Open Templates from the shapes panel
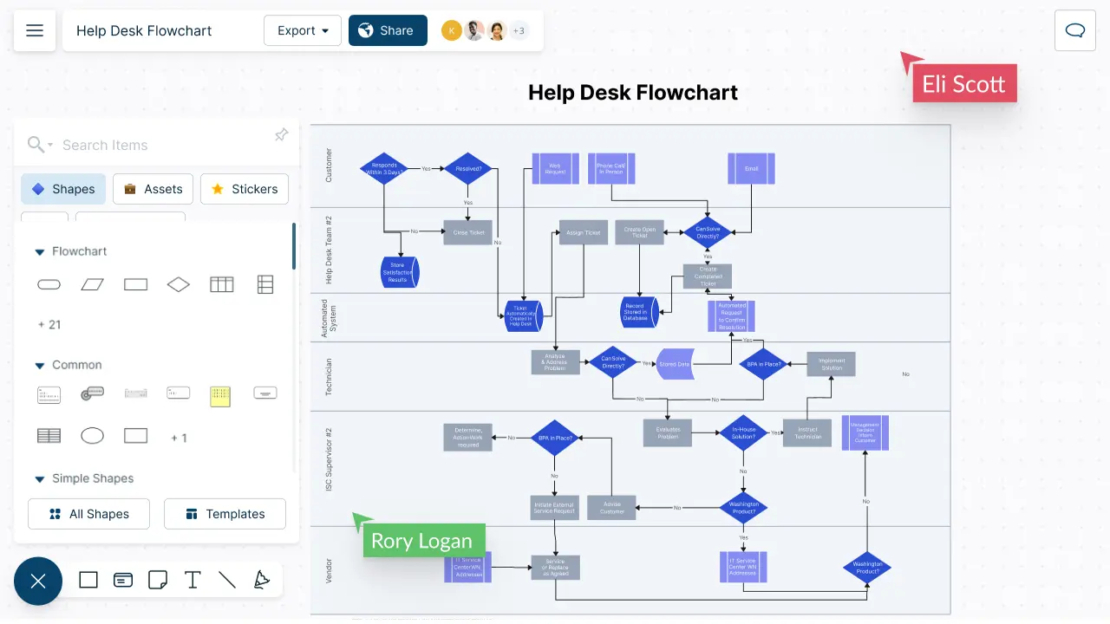This screenshot has height=624, width=1110. pos(225,513)
